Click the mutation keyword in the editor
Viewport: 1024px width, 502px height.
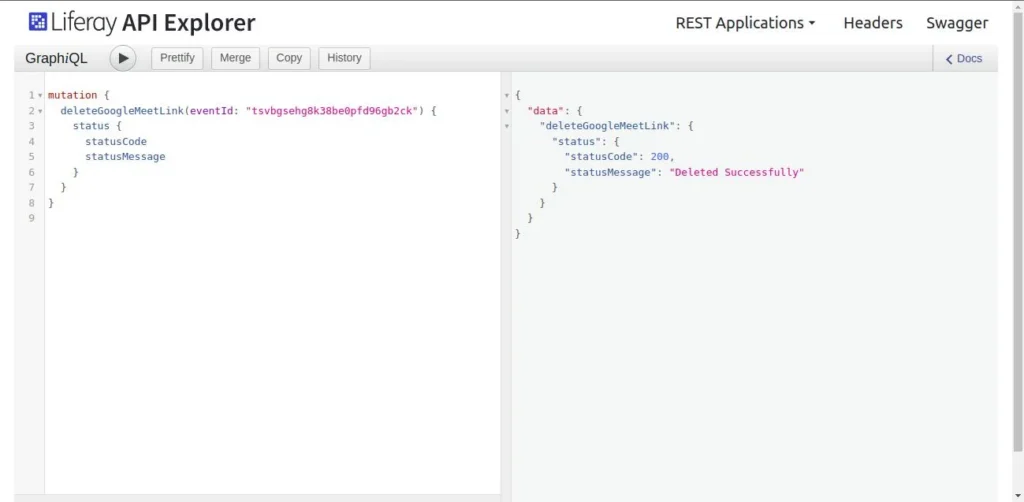click(72, 95)
